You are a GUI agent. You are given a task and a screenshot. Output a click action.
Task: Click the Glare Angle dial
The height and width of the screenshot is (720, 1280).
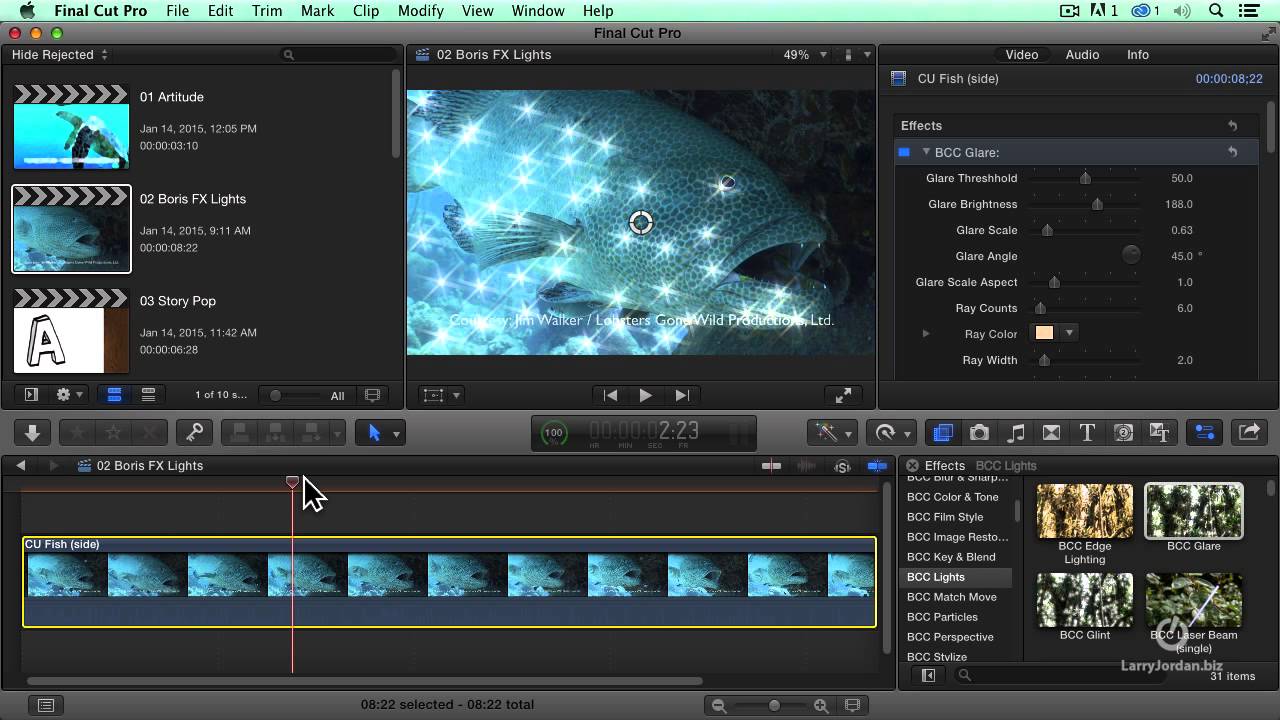[1131, 255]
